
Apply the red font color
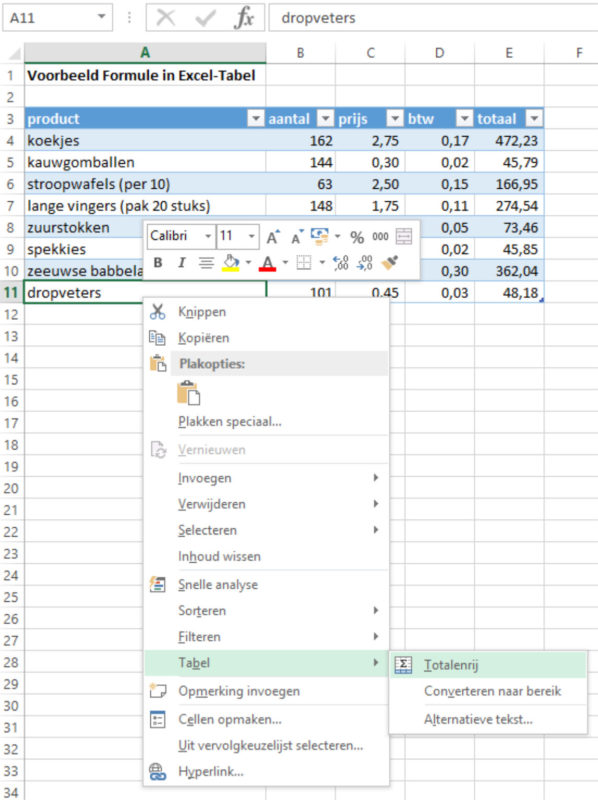(267, 263)
